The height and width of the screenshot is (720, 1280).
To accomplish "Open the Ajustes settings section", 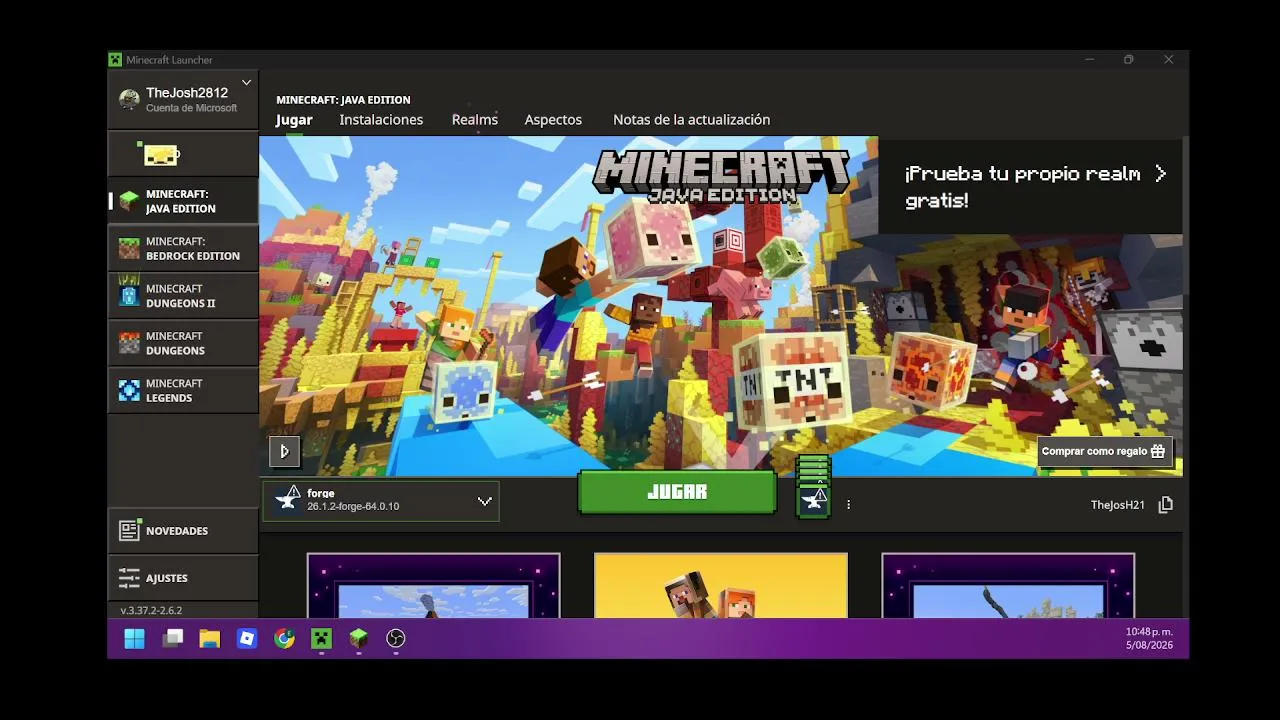I will (x=183, y=578).
